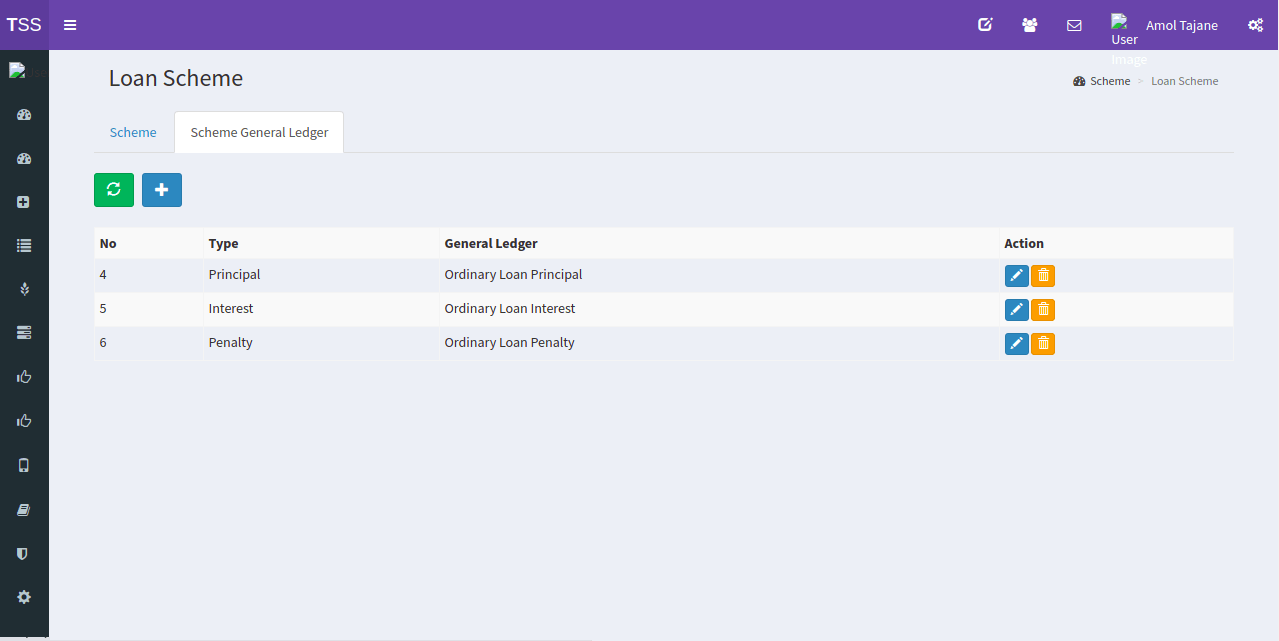Open the users group icon in header
Image resolution: width=1279 pixels, height=641 pixels.
[1029, 25]
